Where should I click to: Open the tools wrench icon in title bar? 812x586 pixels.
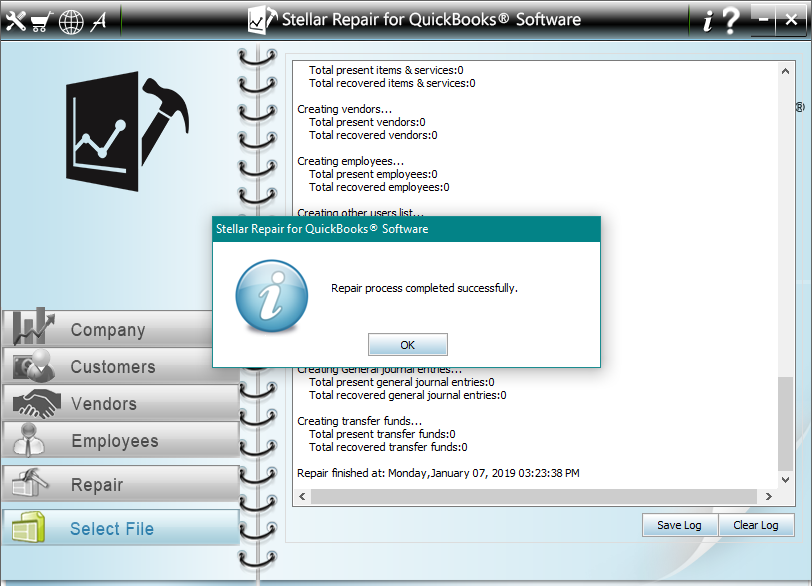16,21
